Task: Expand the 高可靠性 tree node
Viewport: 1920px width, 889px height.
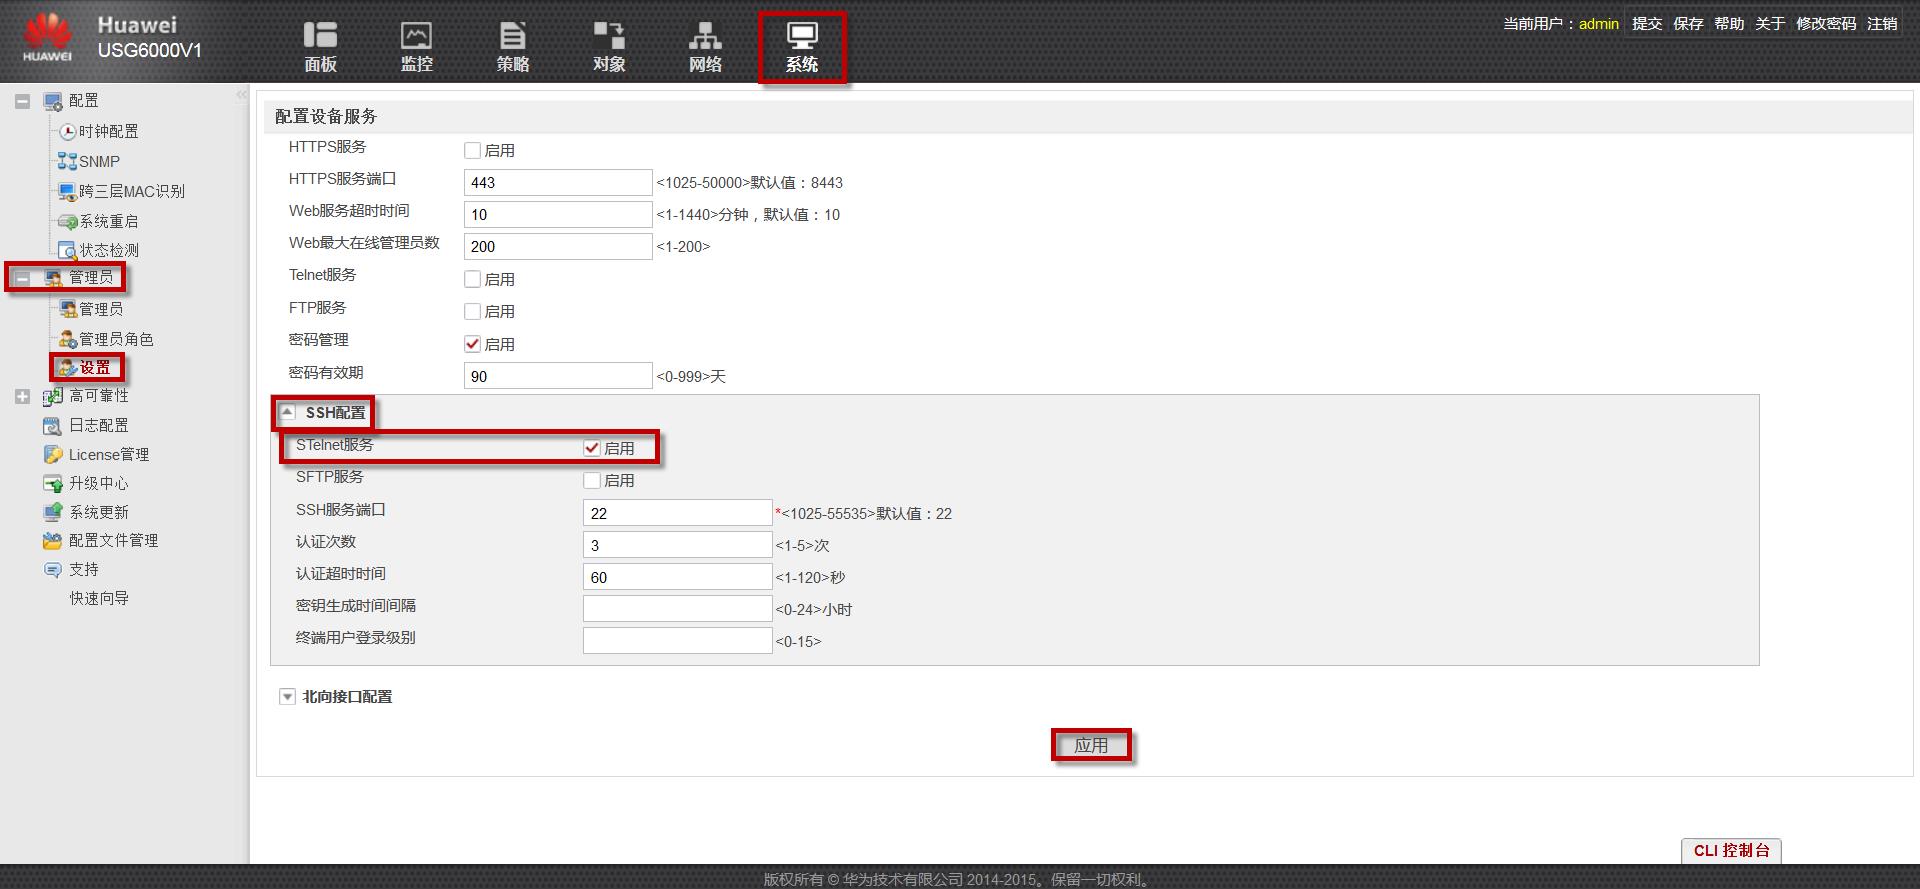Action: 22,396
